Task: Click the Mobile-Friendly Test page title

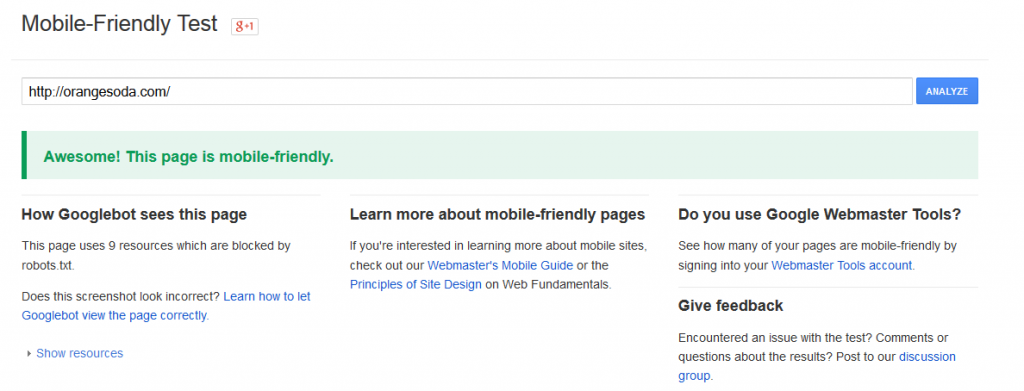Action: [x=120, y=24]
